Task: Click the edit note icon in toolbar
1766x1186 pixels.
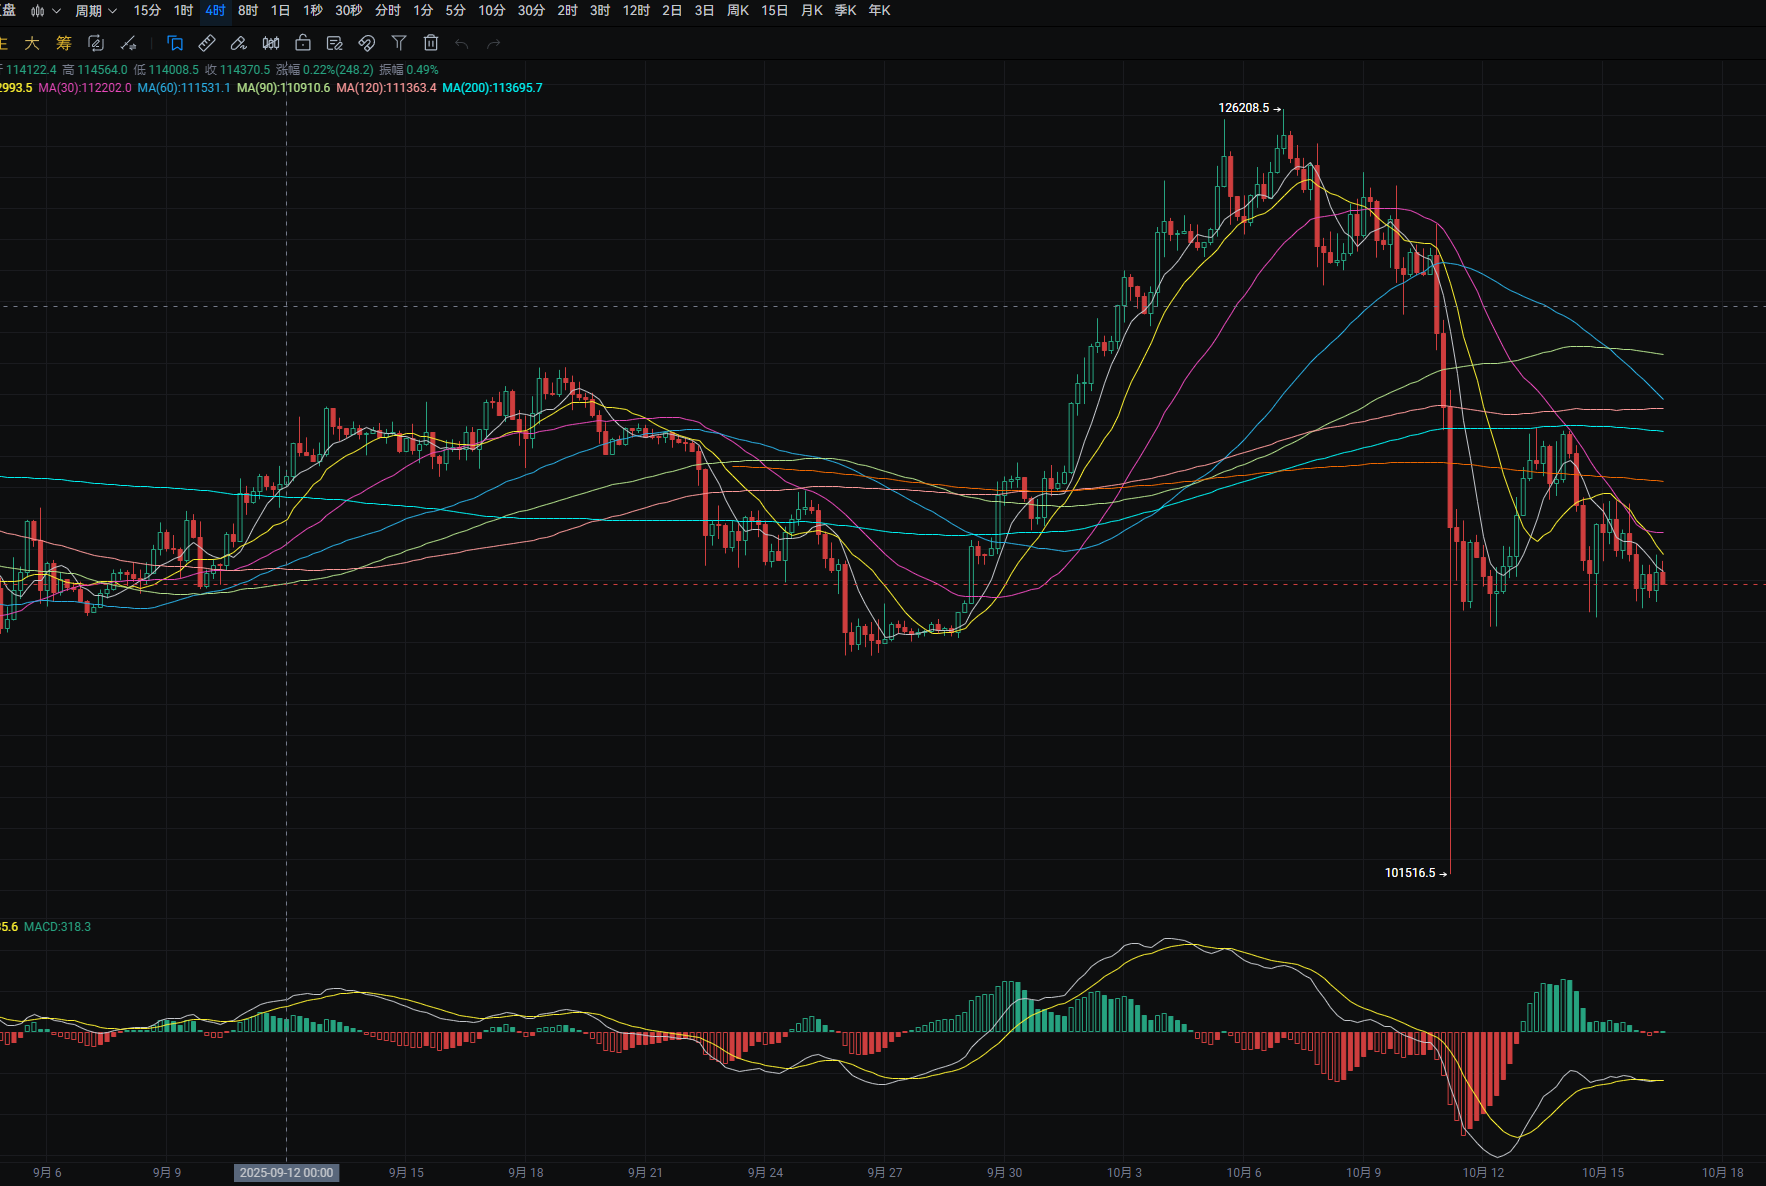Action: (335, 43)
